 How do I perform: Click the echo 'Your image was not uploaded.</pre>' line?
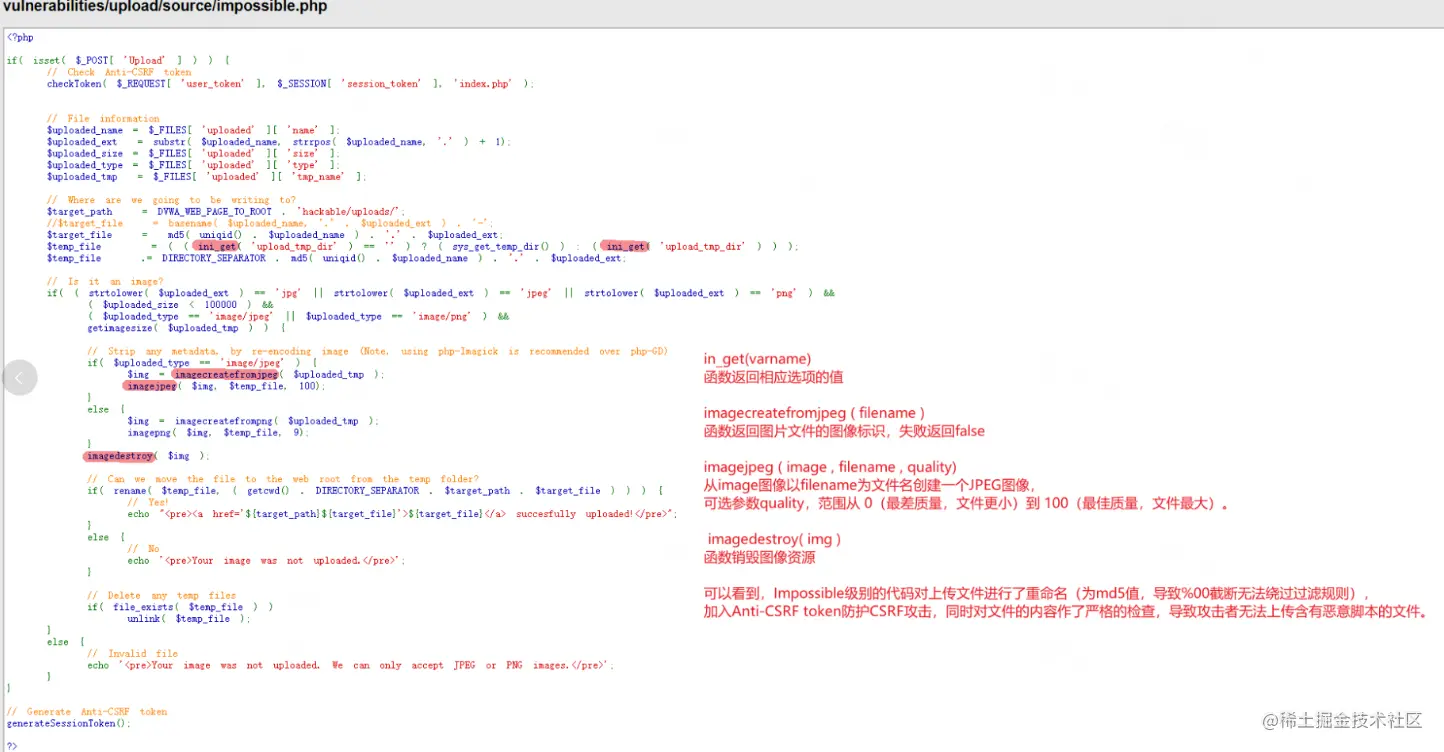click(x=266, y=561)
